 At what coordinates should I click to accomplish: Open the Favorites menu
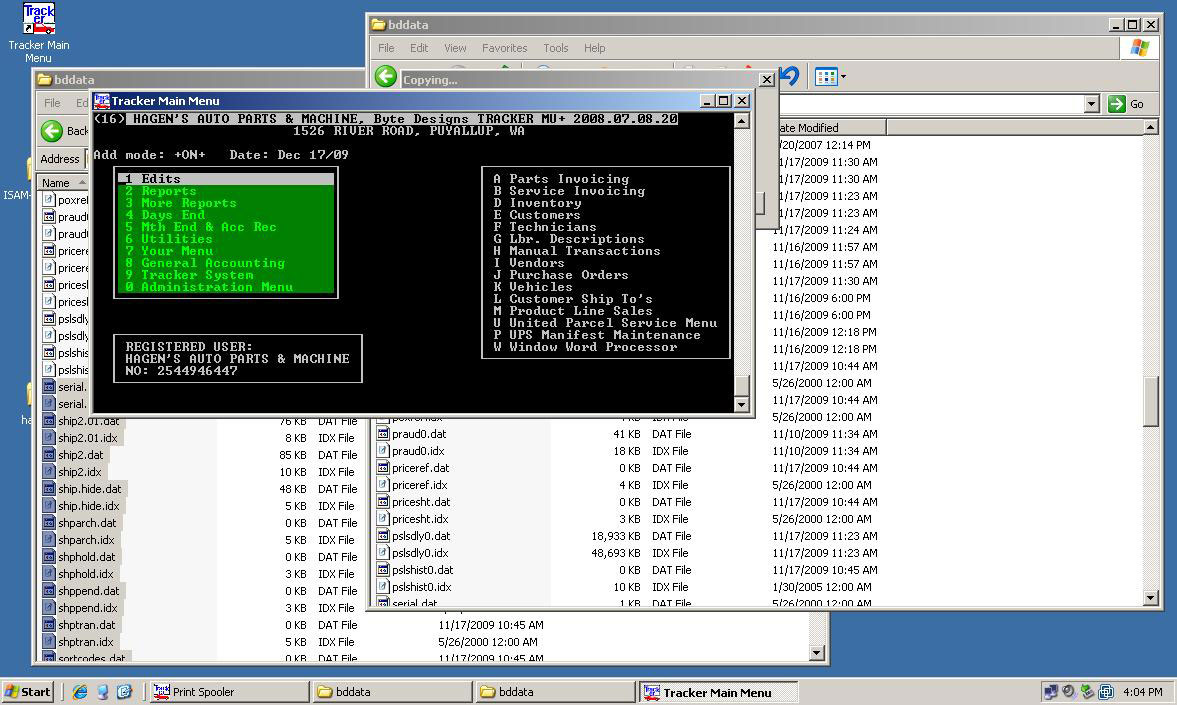click(504, 48)
